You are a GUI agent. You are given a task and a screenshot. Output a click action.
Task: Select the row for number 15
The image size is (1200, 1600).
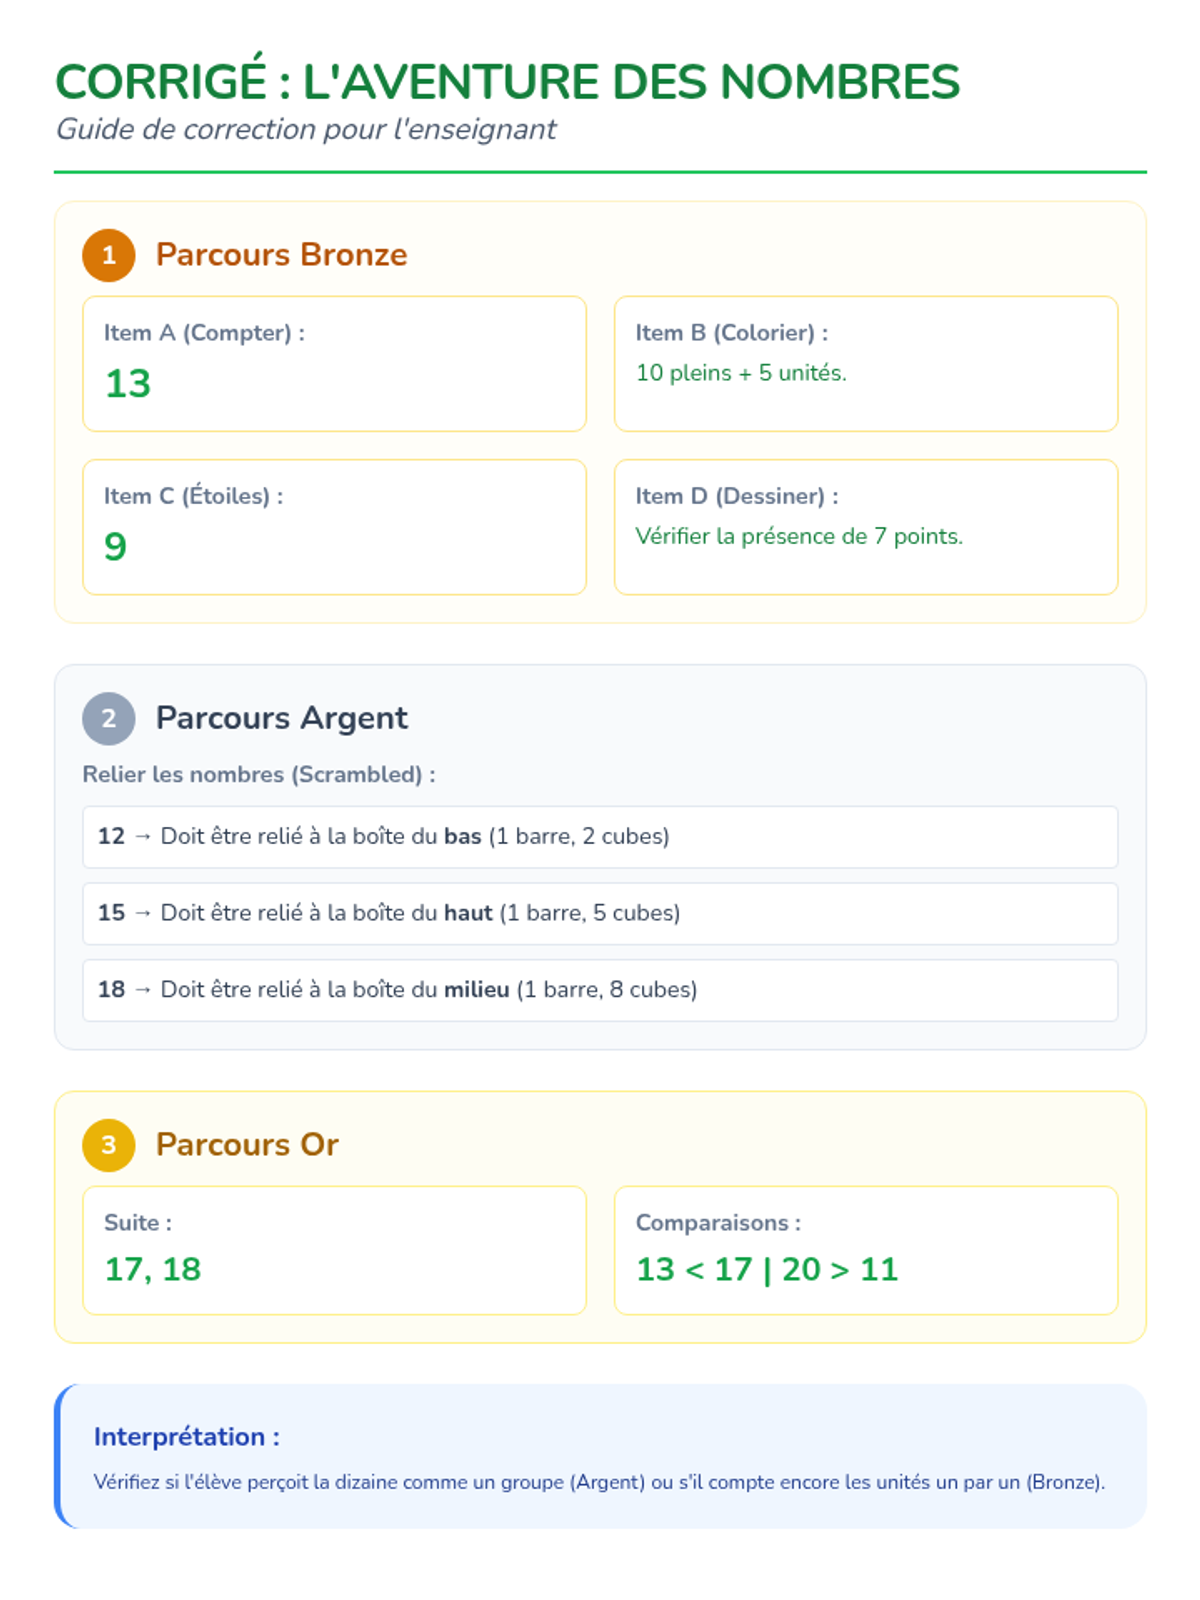[600, 913]
